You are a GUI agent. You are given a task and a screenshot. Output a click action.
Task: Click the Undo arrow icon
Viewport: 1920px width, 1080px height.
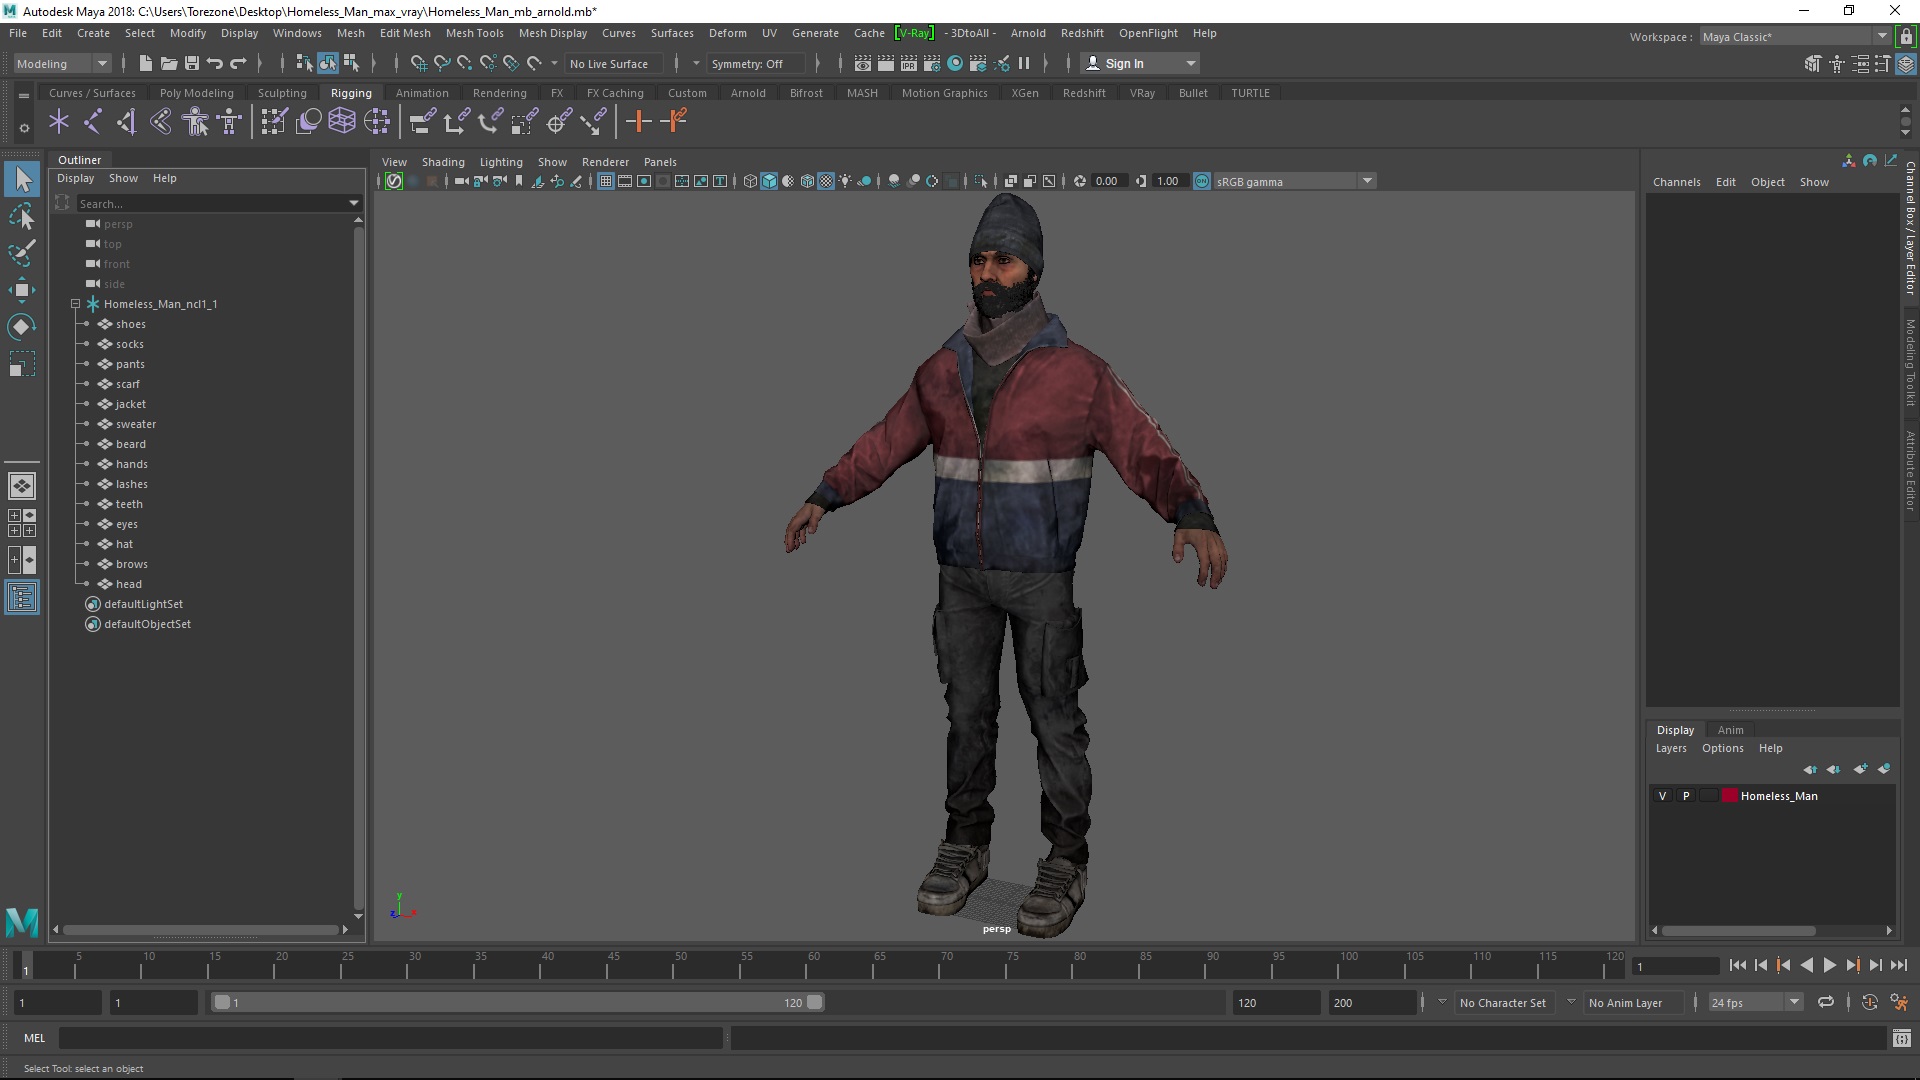point(215,63)
